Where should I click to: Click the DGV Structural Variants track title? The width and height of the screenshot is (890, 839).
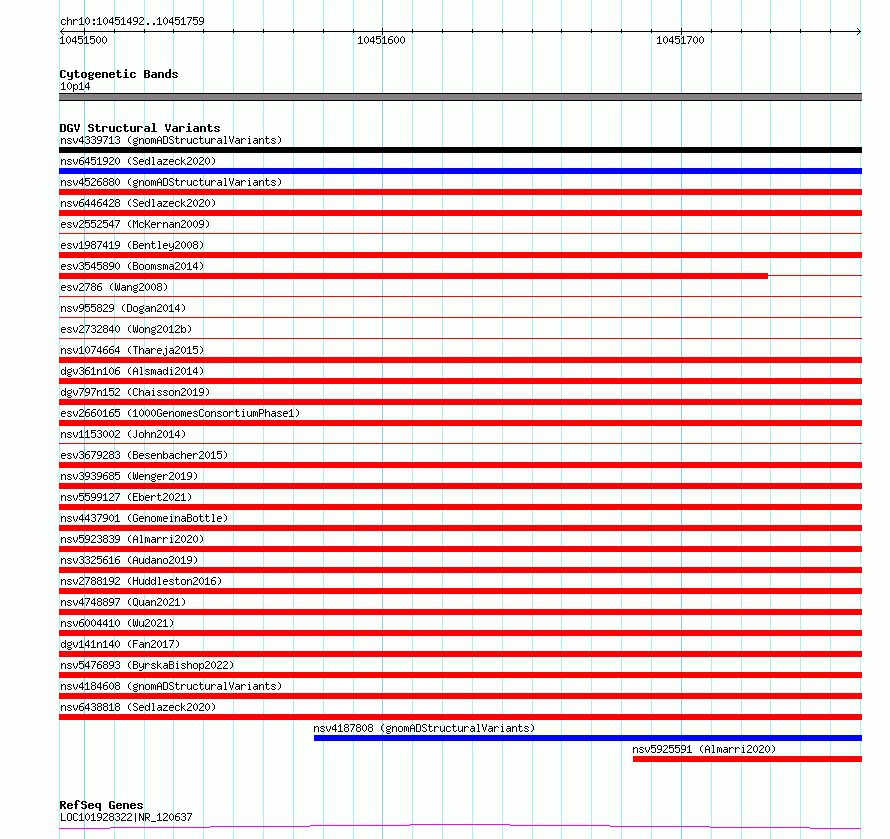point(140,128)
